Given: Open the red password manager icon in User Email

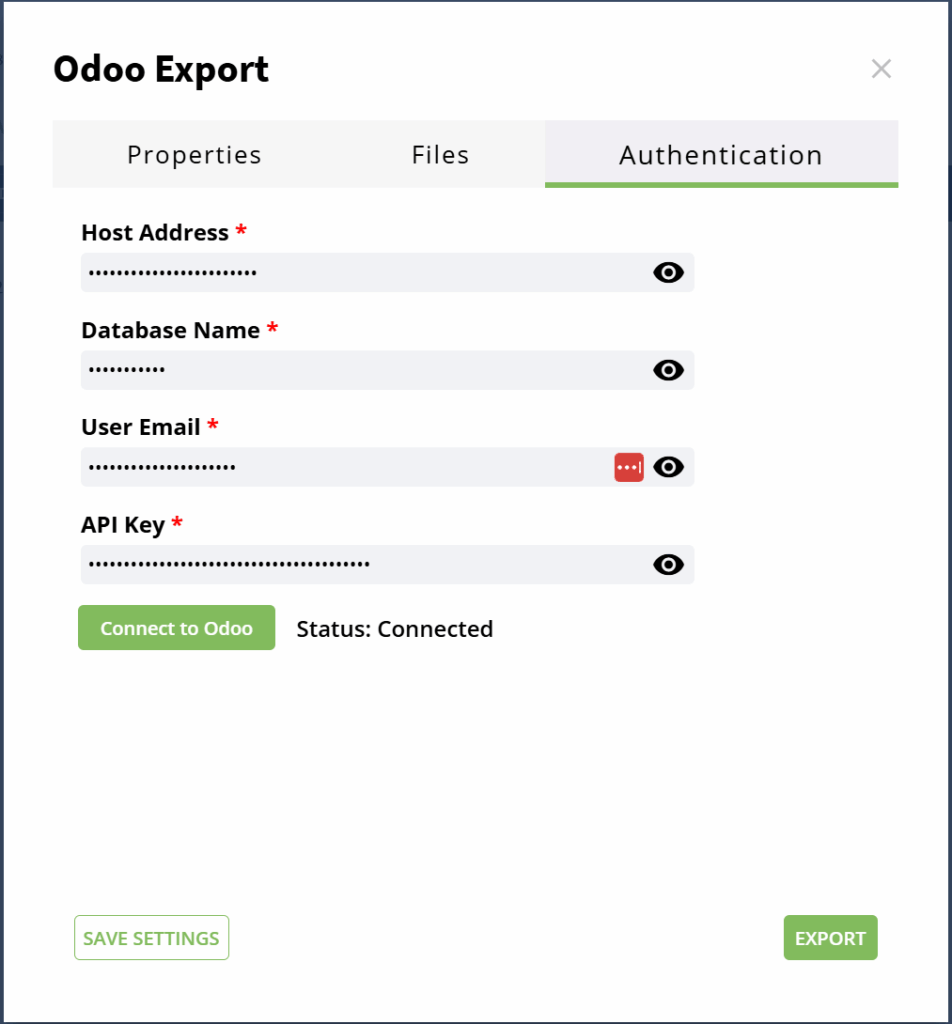Looking at the screenshot, I should tap(629, 468).
